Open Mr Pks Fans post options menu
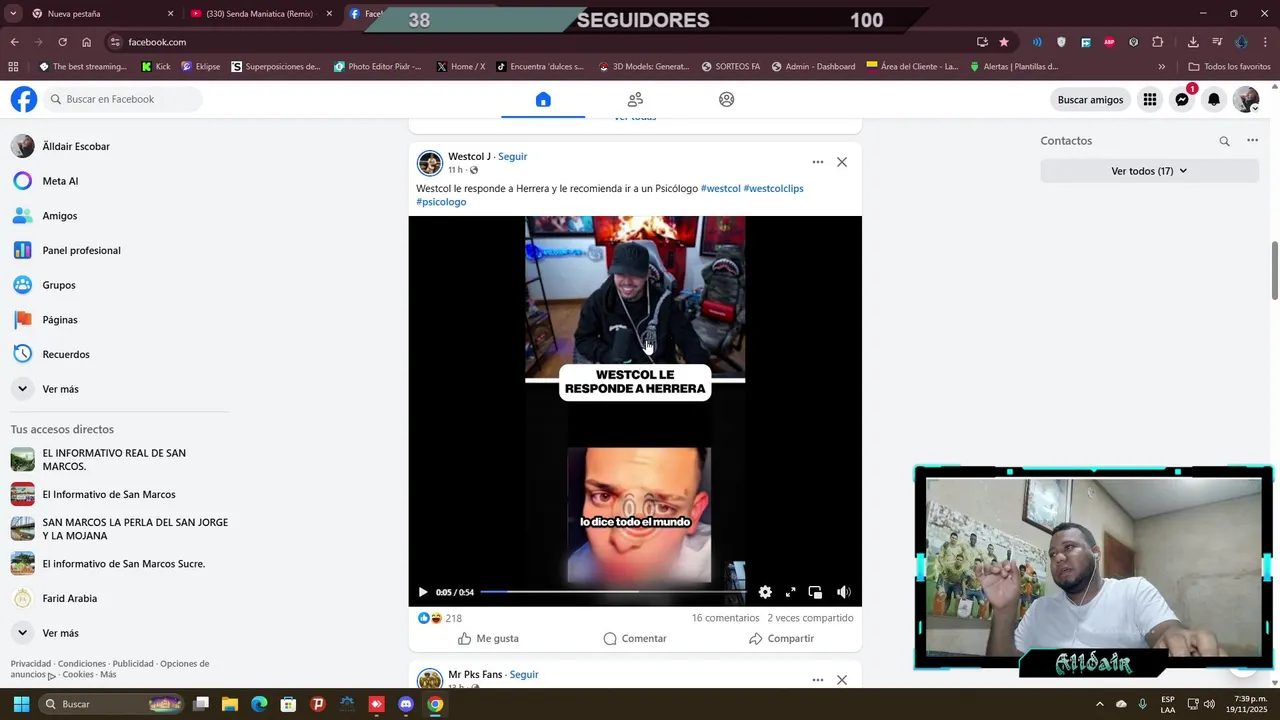 pyautogui.click(x=817, y=680)
